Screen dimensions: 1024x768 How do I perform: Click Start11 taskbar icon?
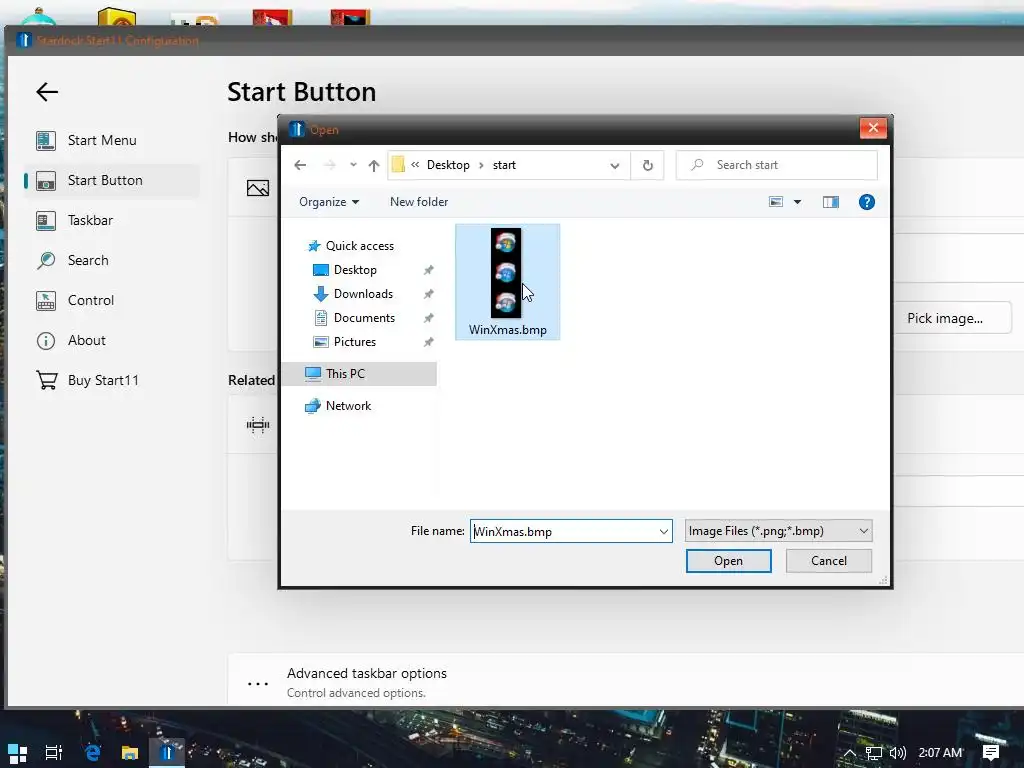(167, 753)
